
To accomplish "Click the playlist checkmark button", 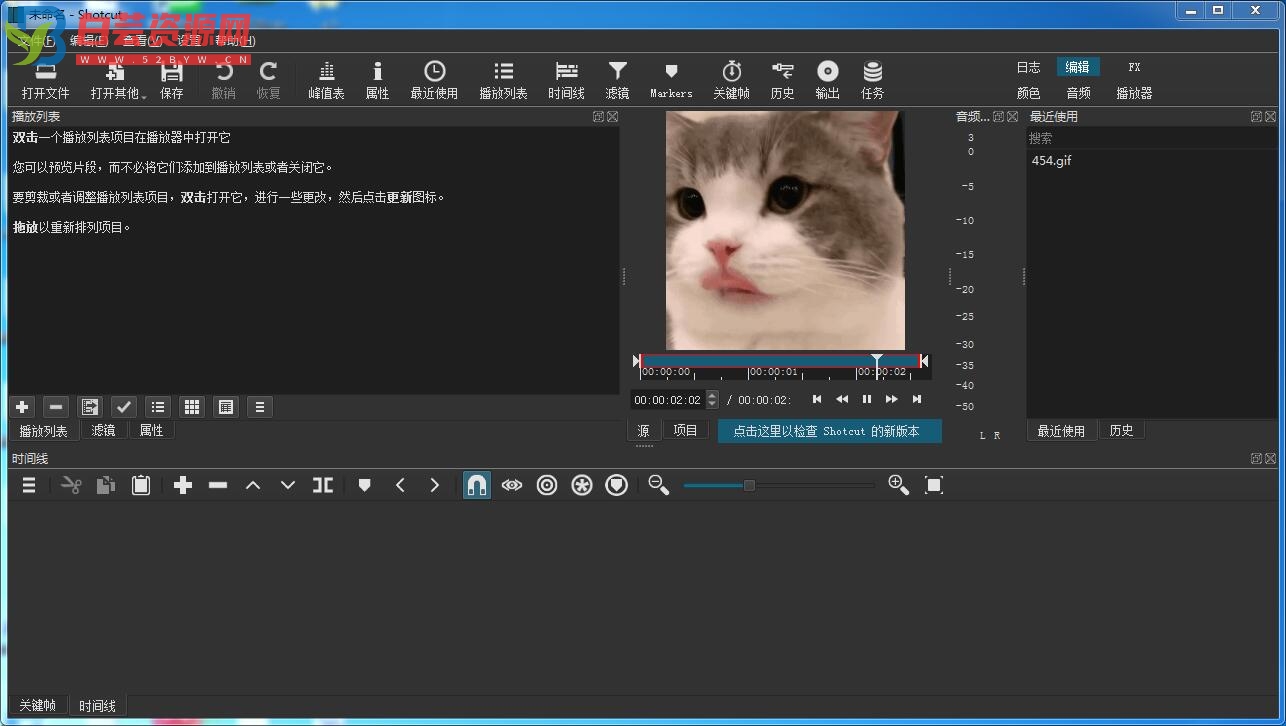I will pyautogui.click(x=124, y=407).
